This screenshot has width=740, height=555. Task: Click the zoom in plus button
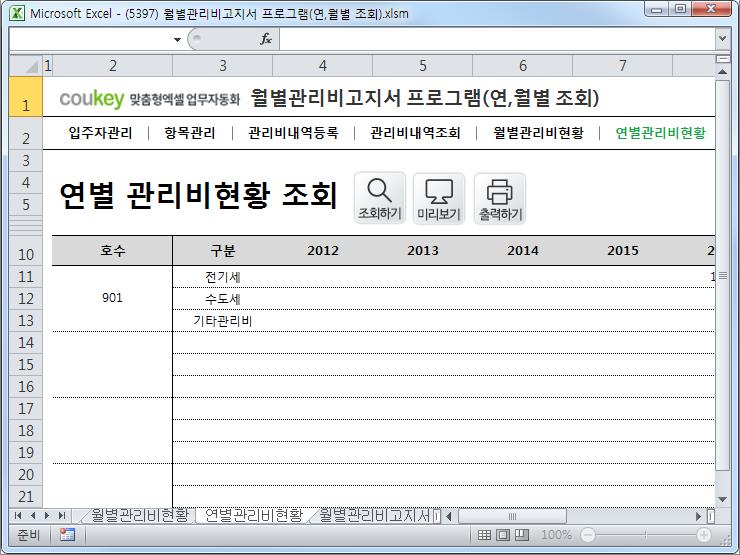(704, 535)
